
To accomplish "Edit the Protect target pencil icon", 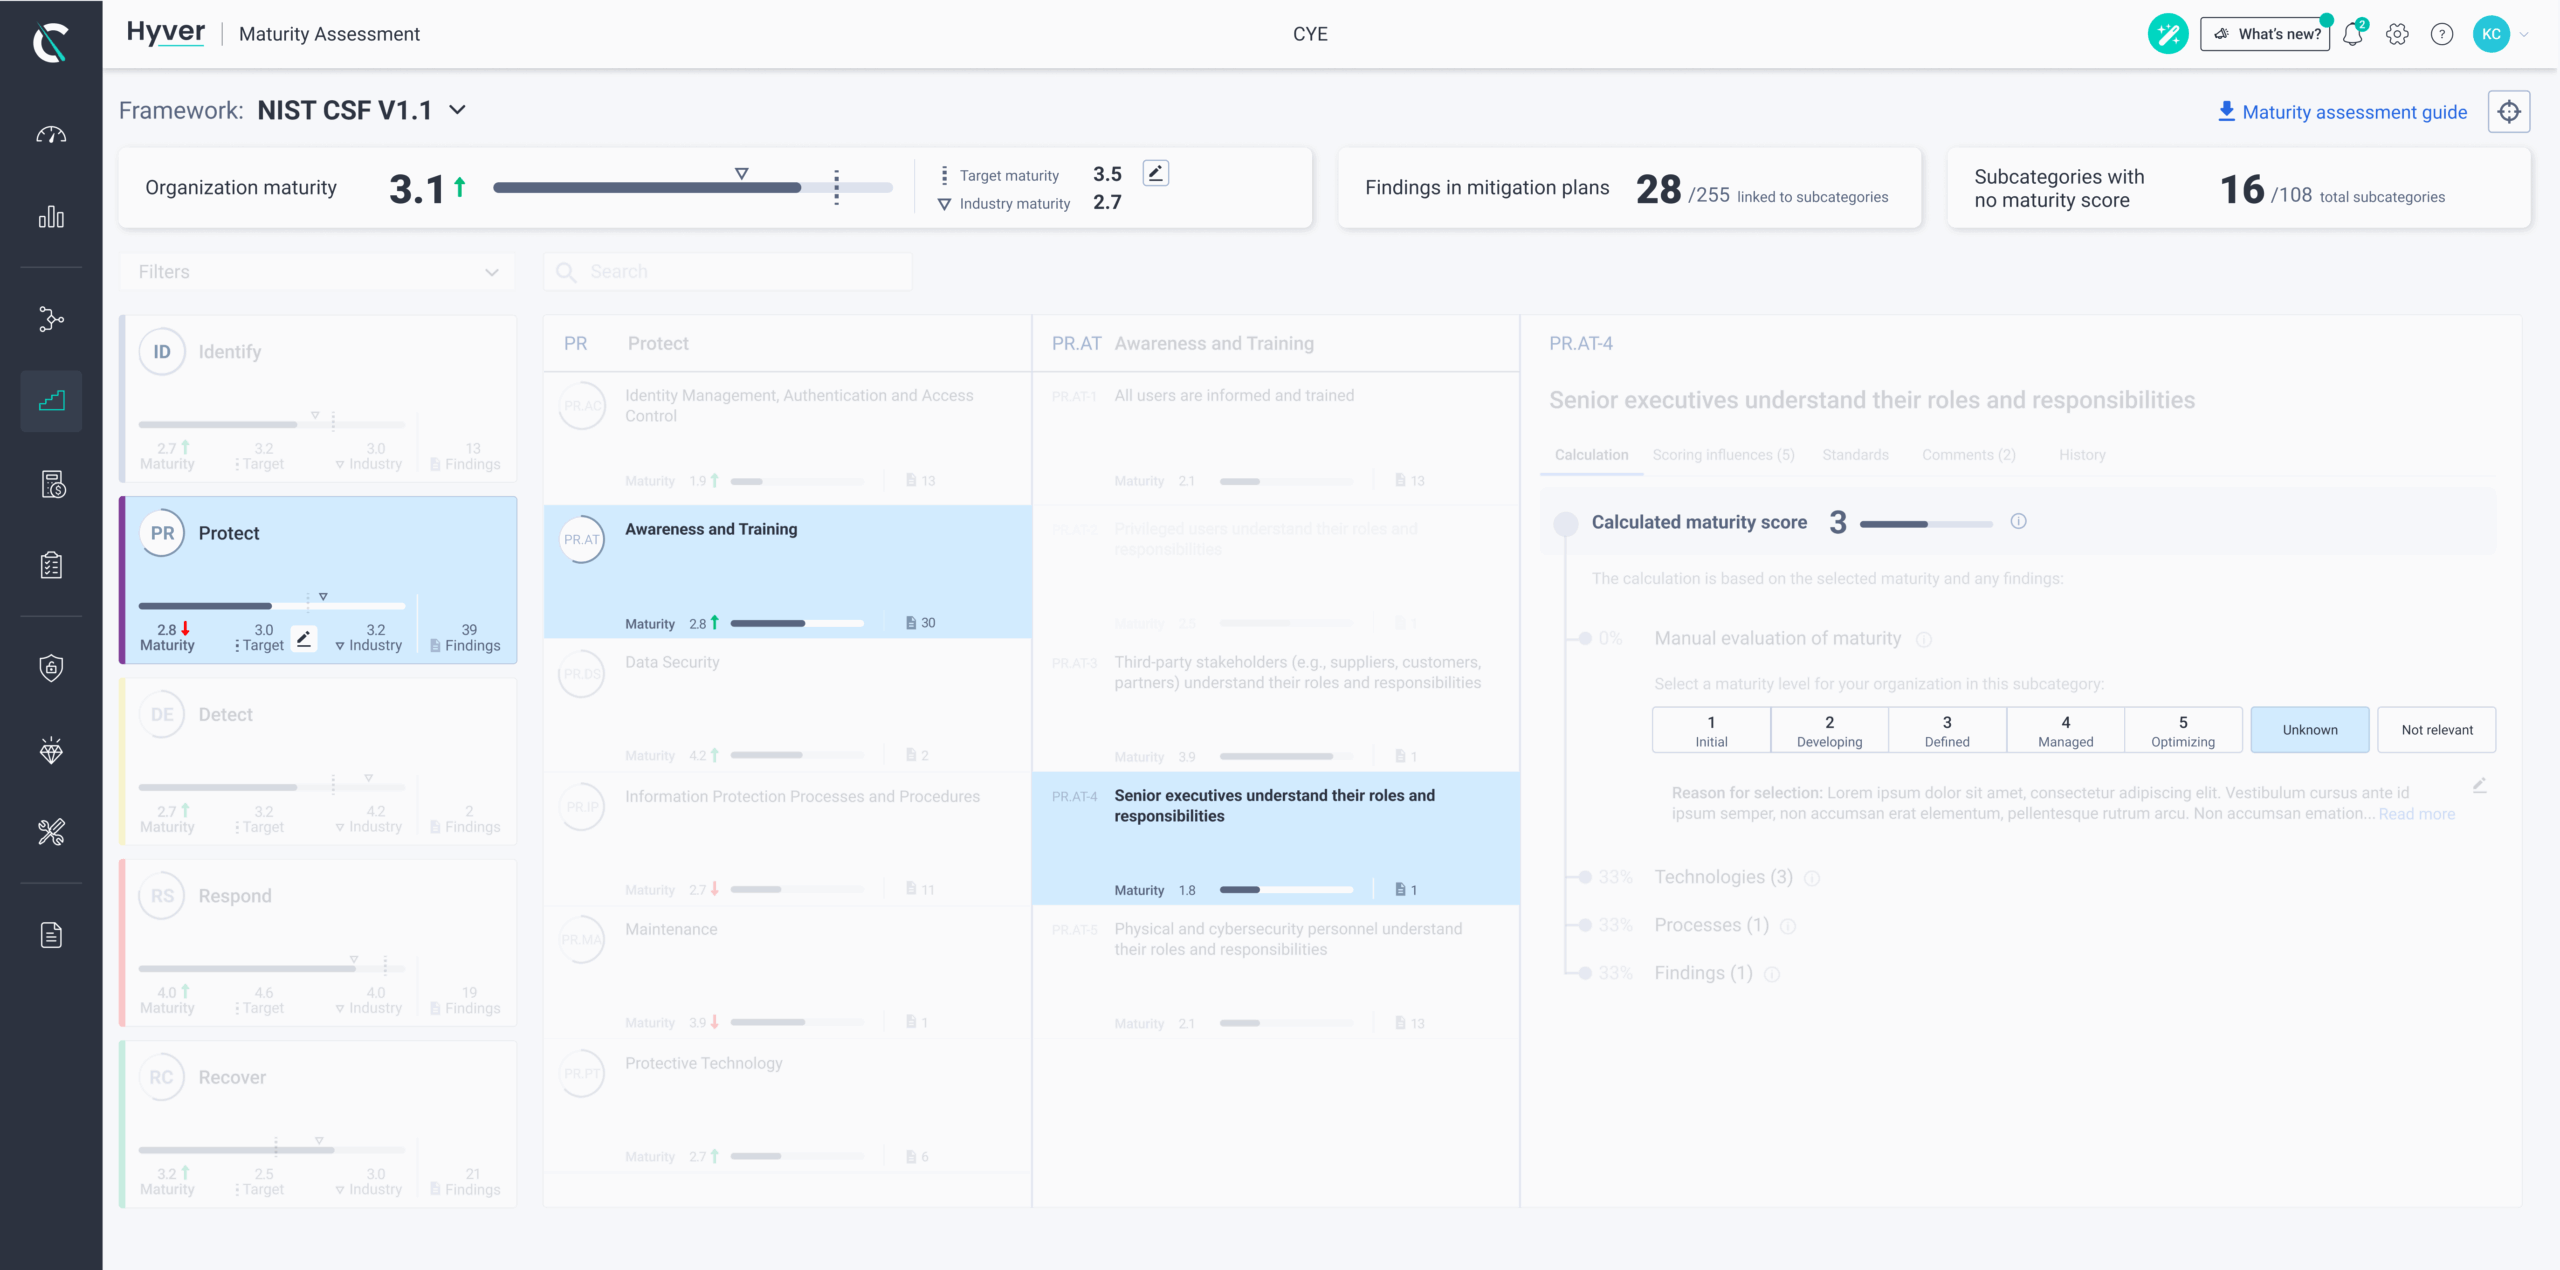I will tap(304, 638).
